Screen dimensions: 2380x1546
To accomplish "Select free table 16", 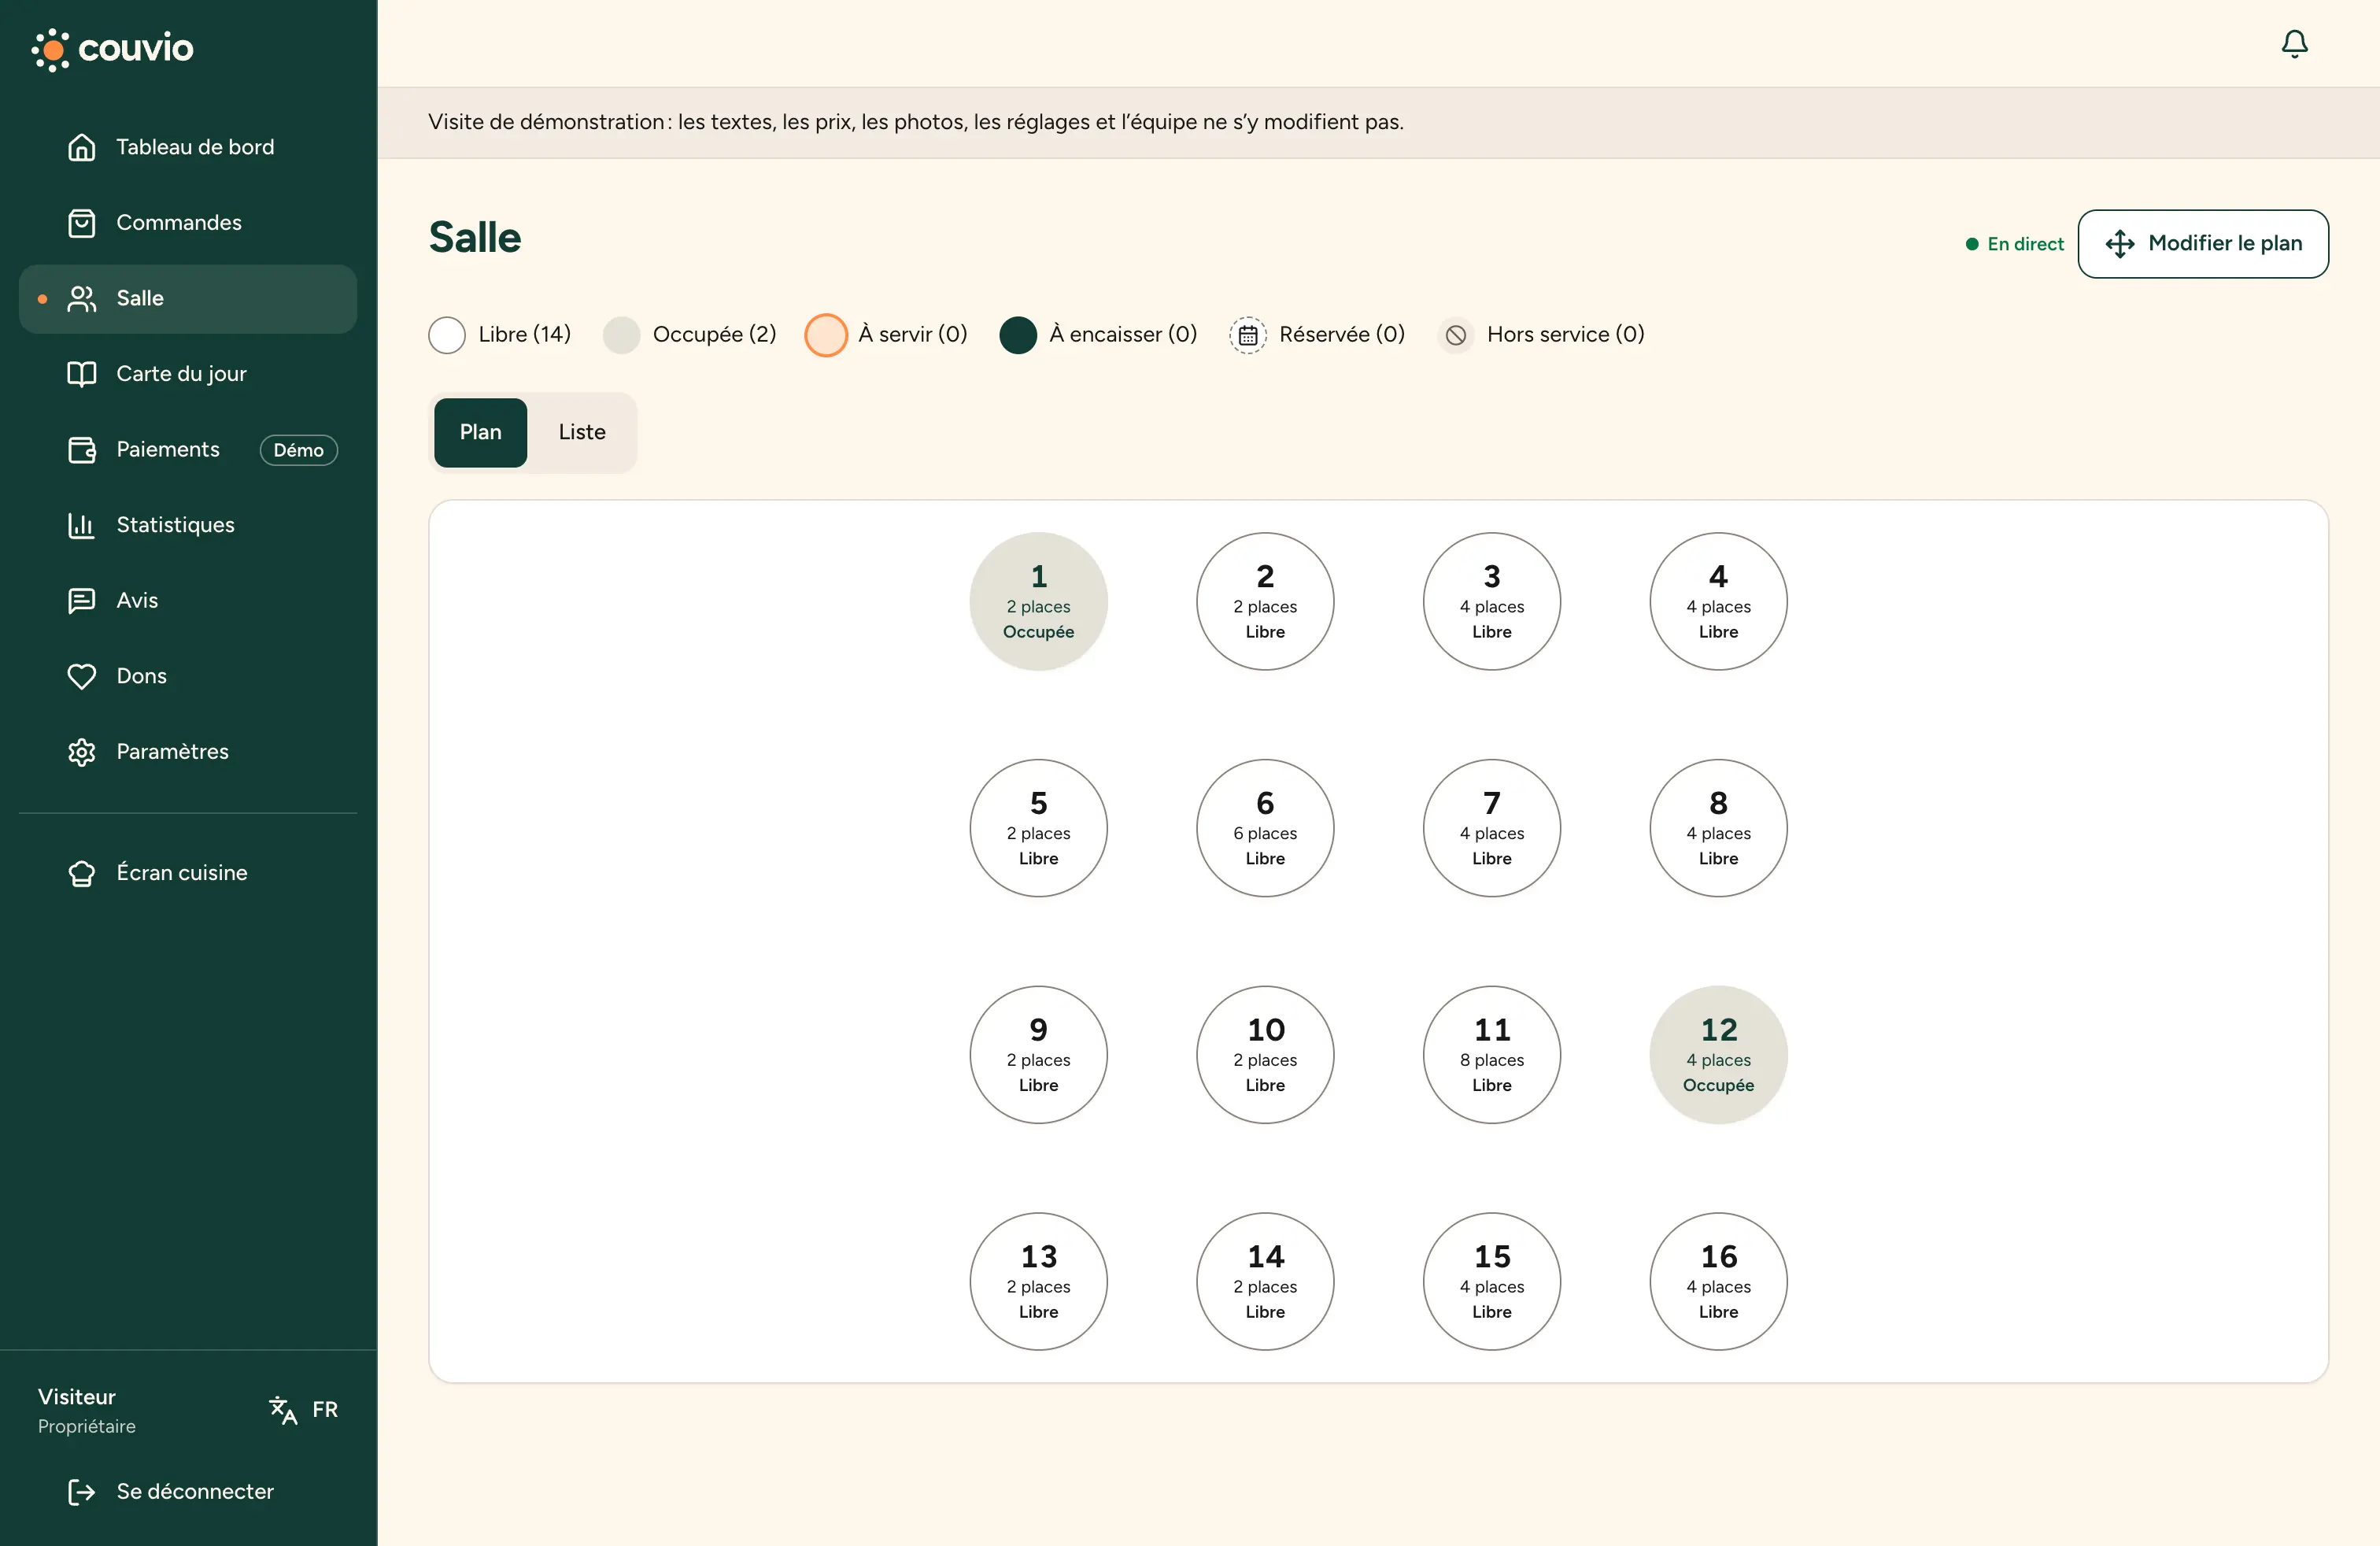I will 1718,1281.
